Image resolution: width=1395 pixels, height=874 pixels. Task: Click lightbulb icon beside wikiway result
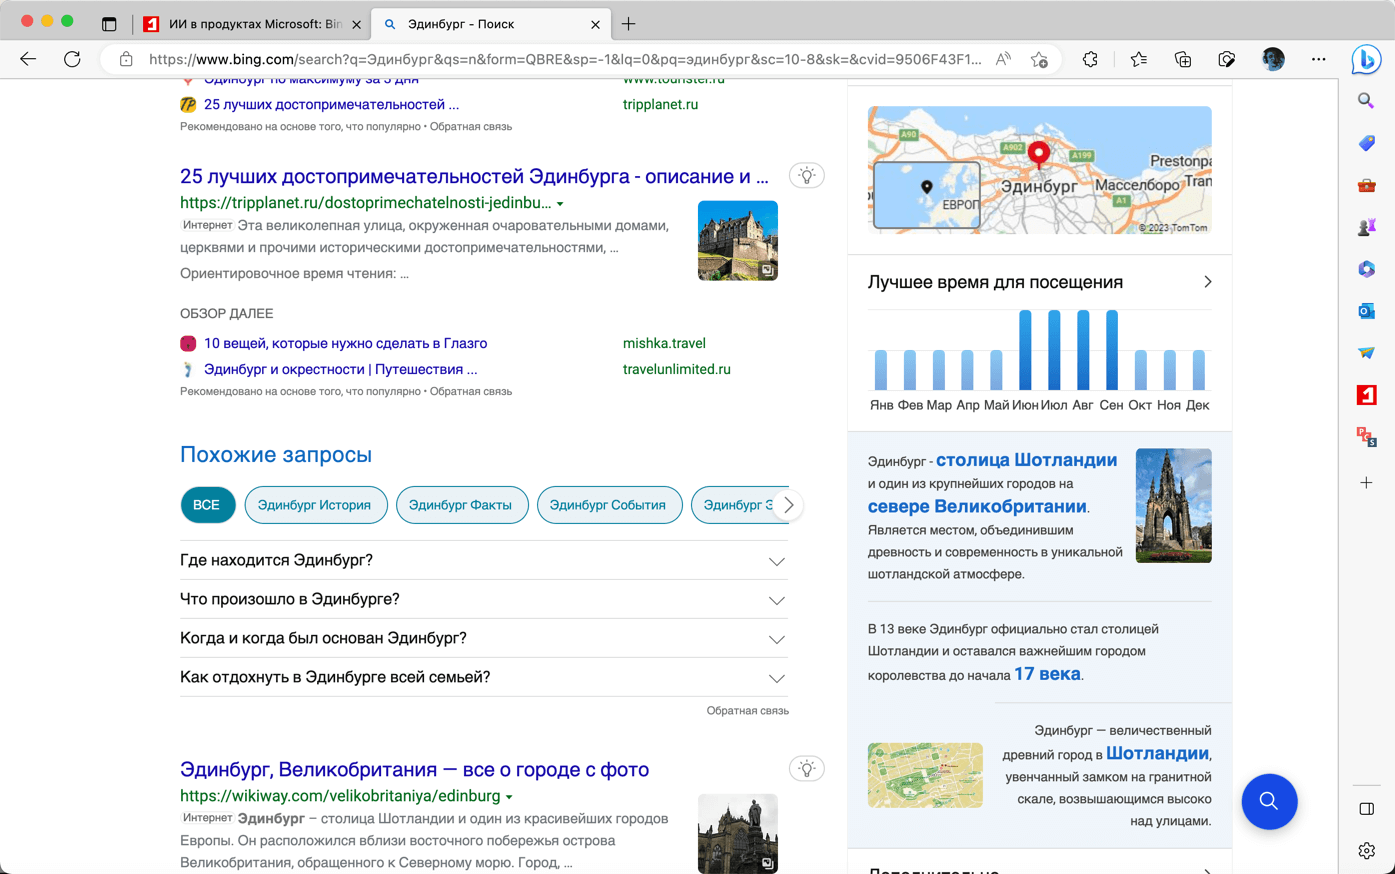(807, 769)
